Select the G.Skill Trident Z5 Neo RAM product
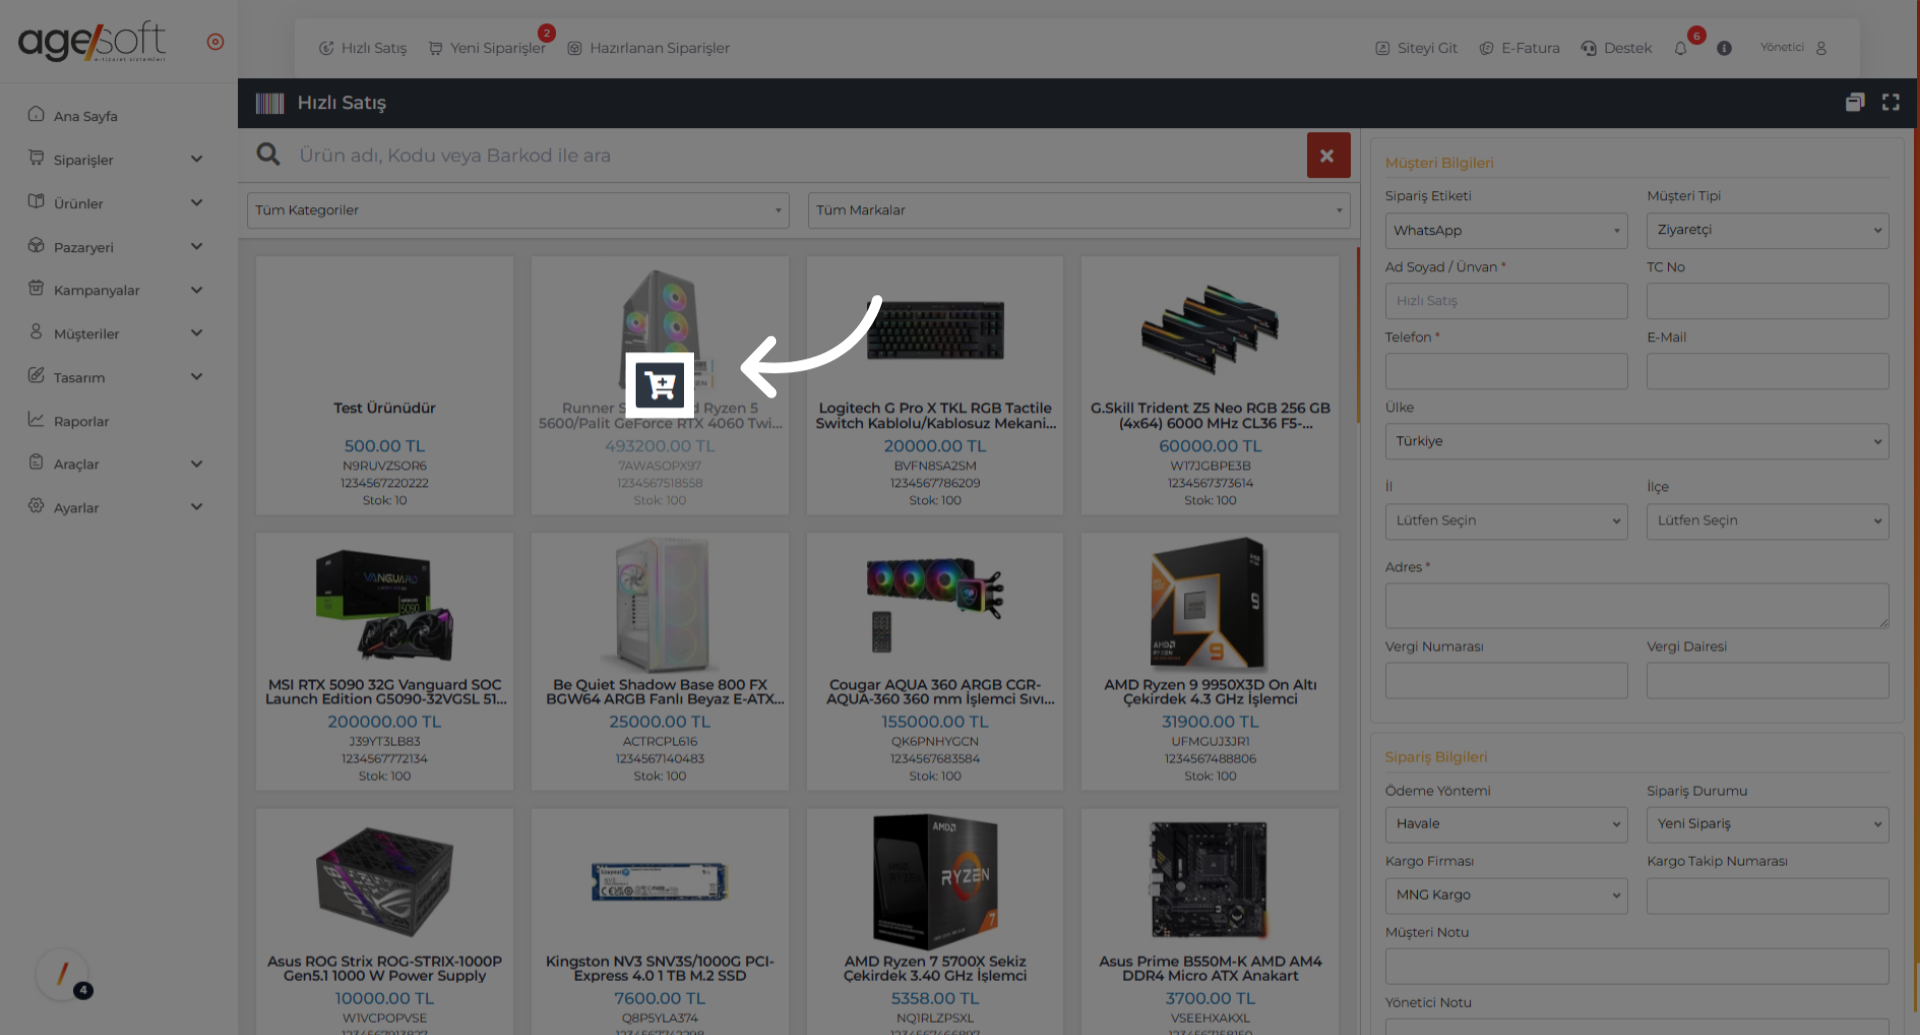The width and height of the screenshot is (1920, 1035). (1210, 386)
